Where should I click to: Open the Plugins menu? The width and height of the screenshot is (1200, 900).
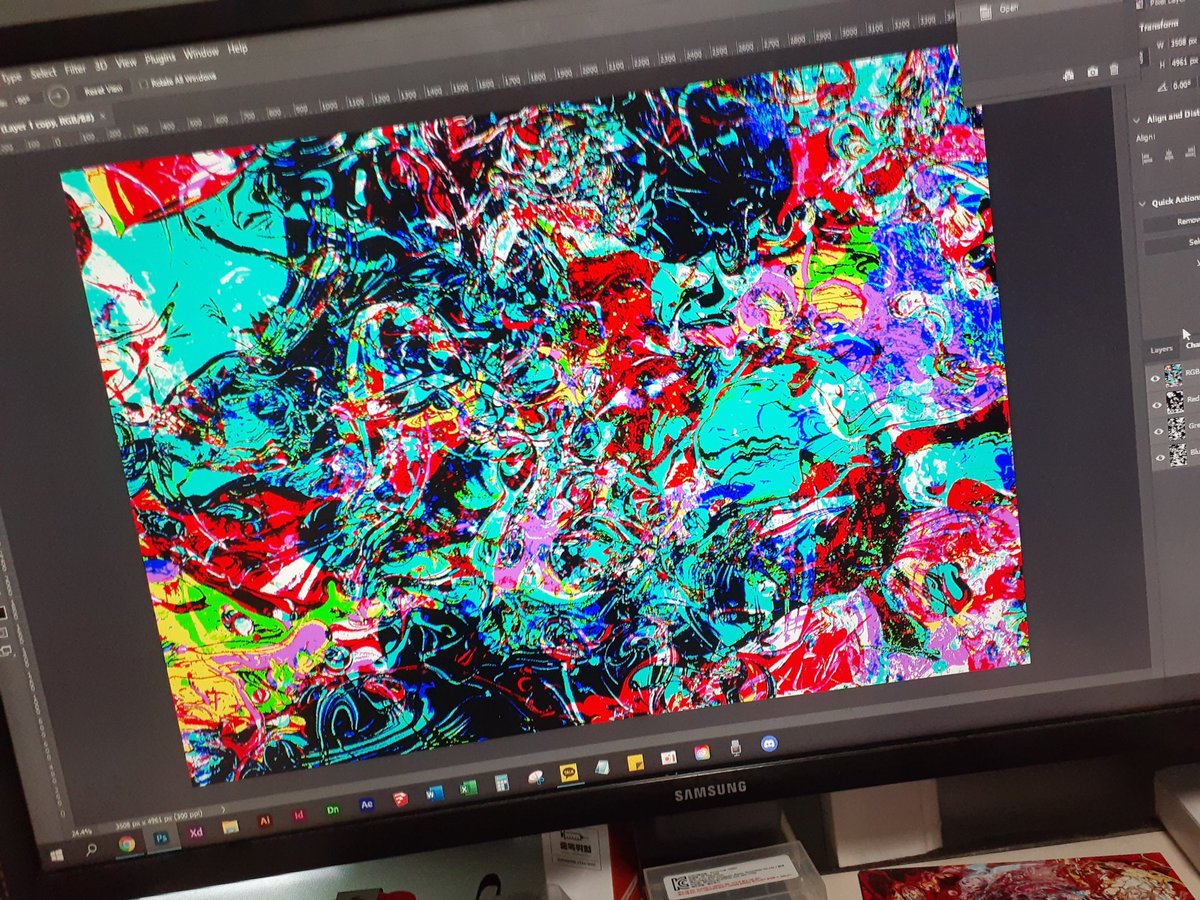coord(160,57)
